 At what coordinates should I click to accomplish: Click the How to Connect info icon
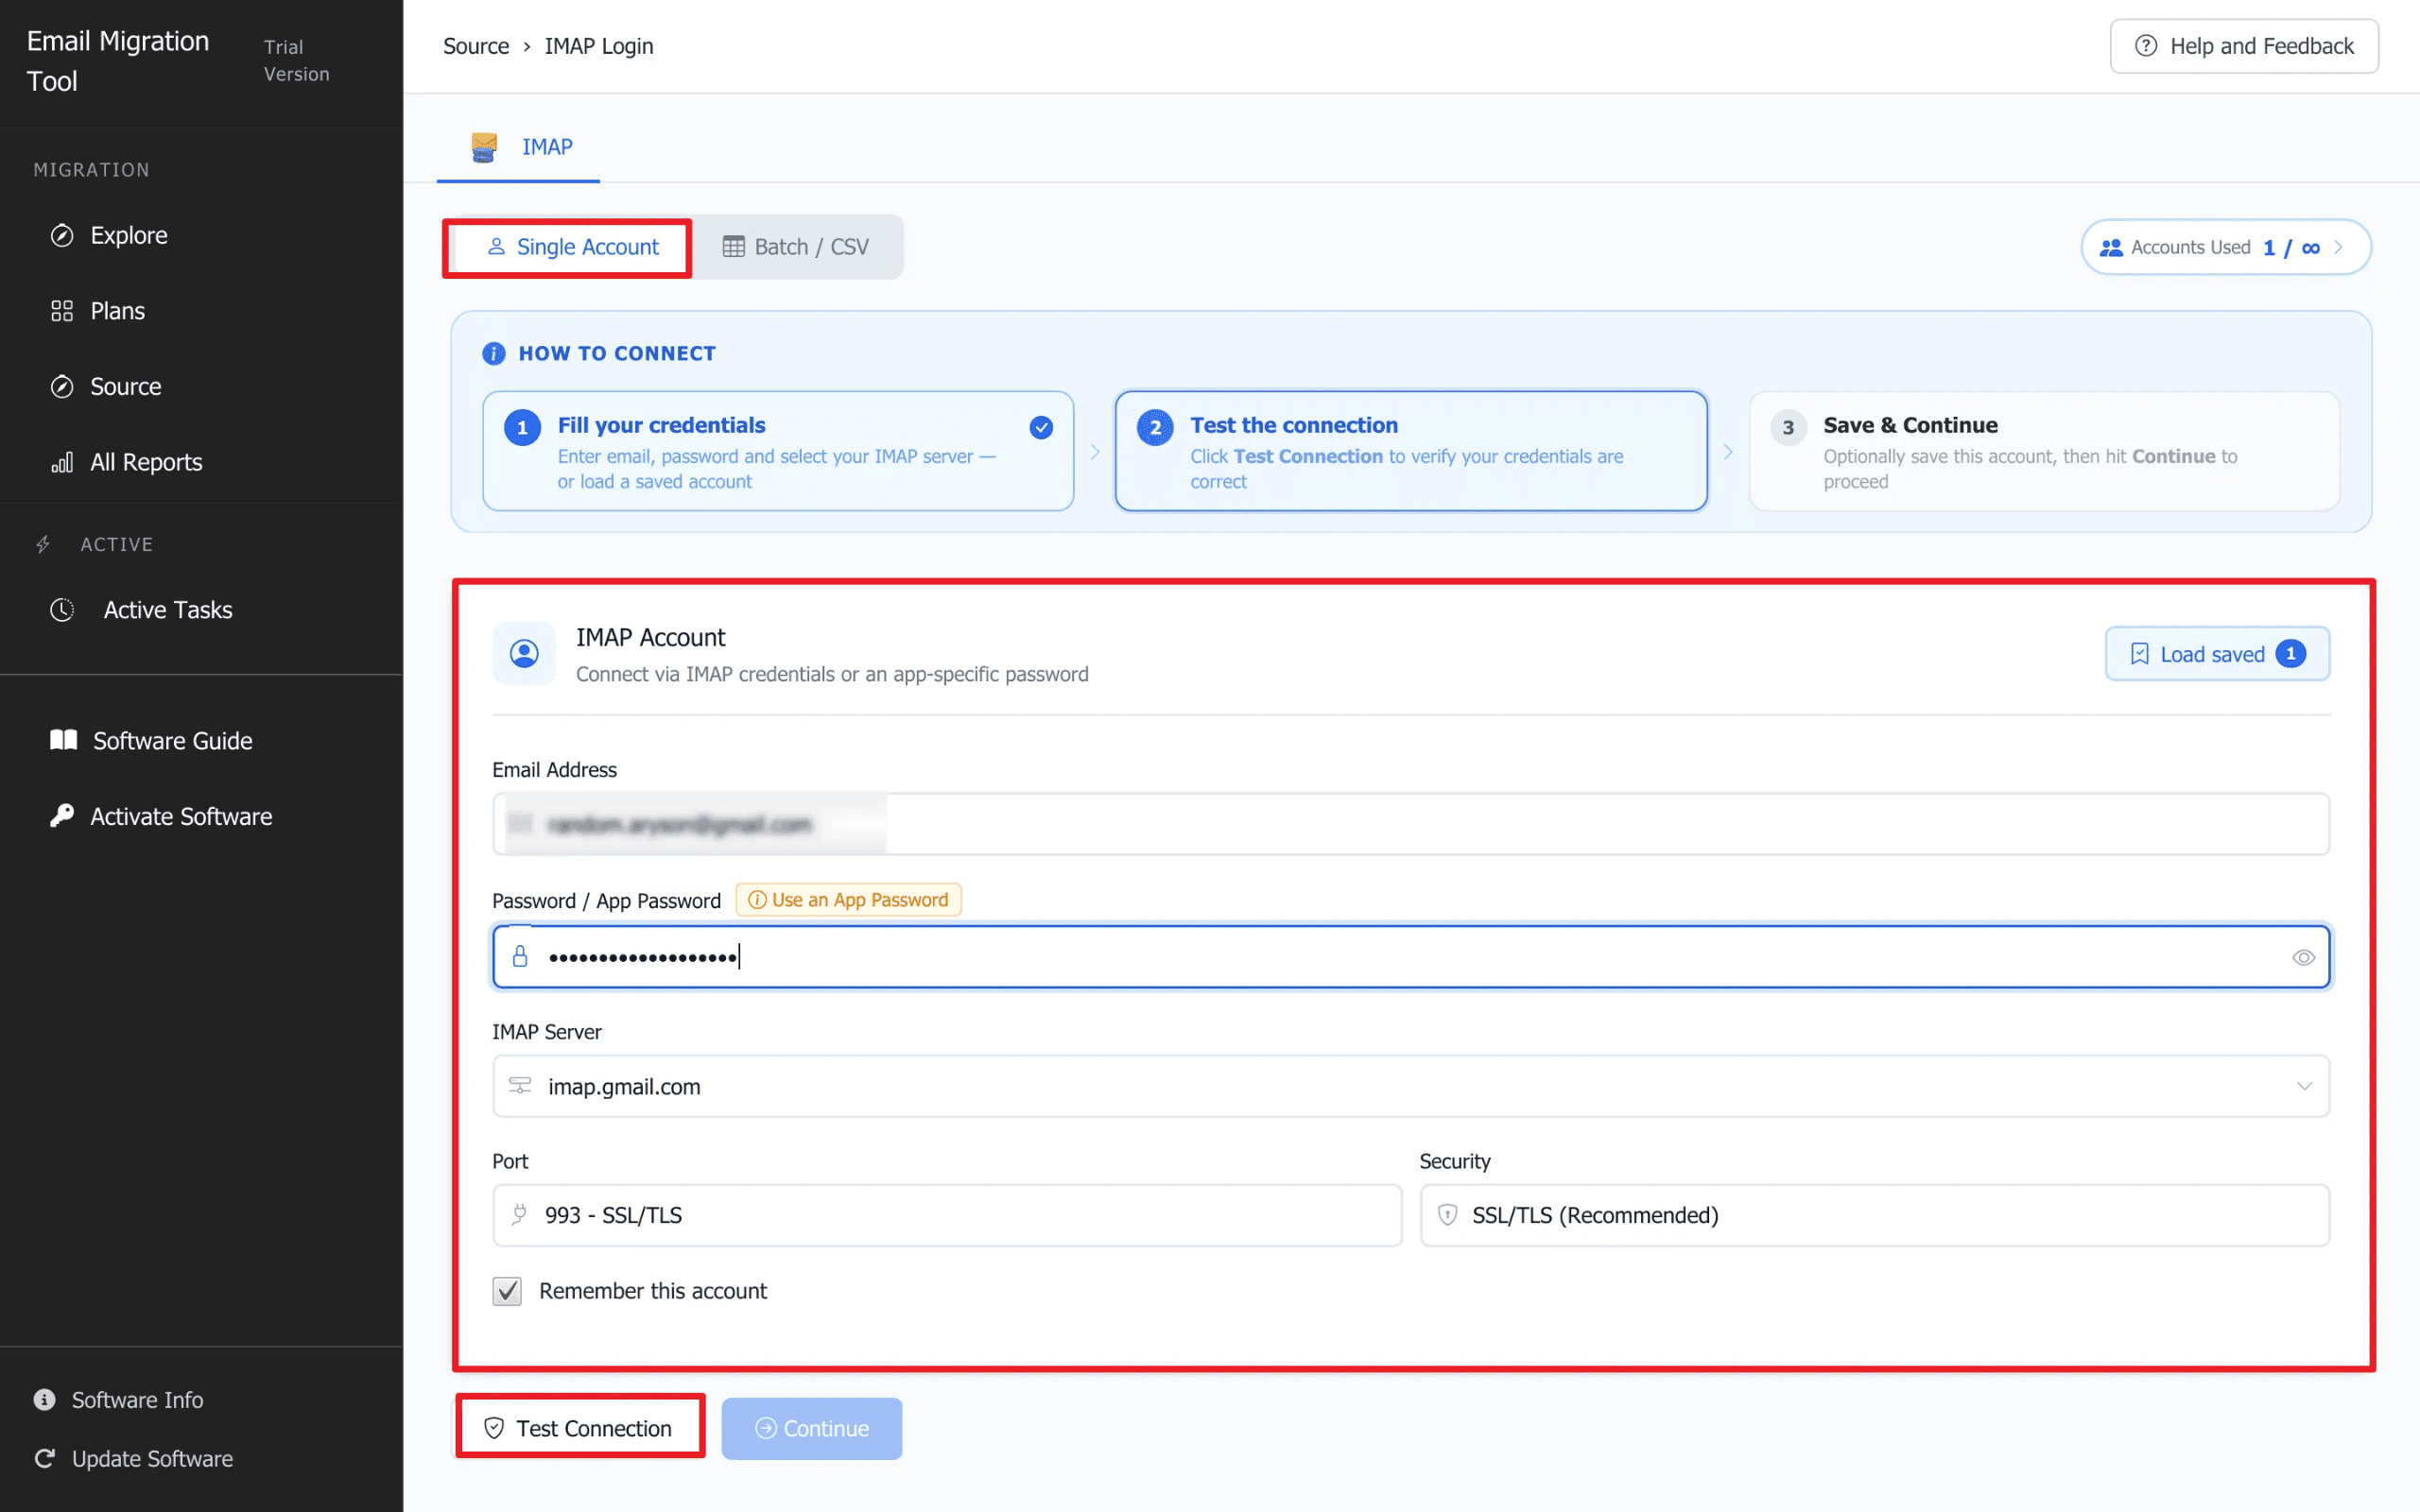click(494, 353)
